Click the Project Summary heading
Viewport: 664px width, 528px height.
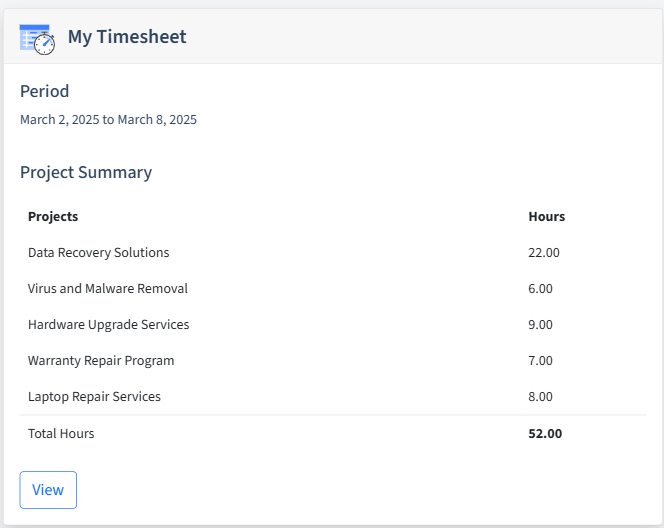tap(86, 172)
